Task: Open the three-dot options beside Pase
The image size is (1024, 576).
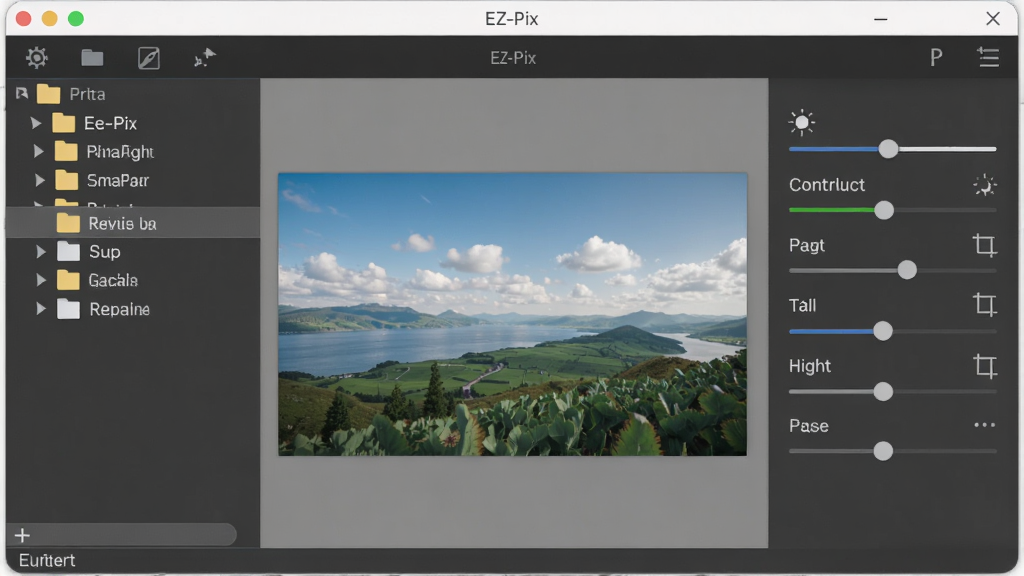Action: click(985, 425)
